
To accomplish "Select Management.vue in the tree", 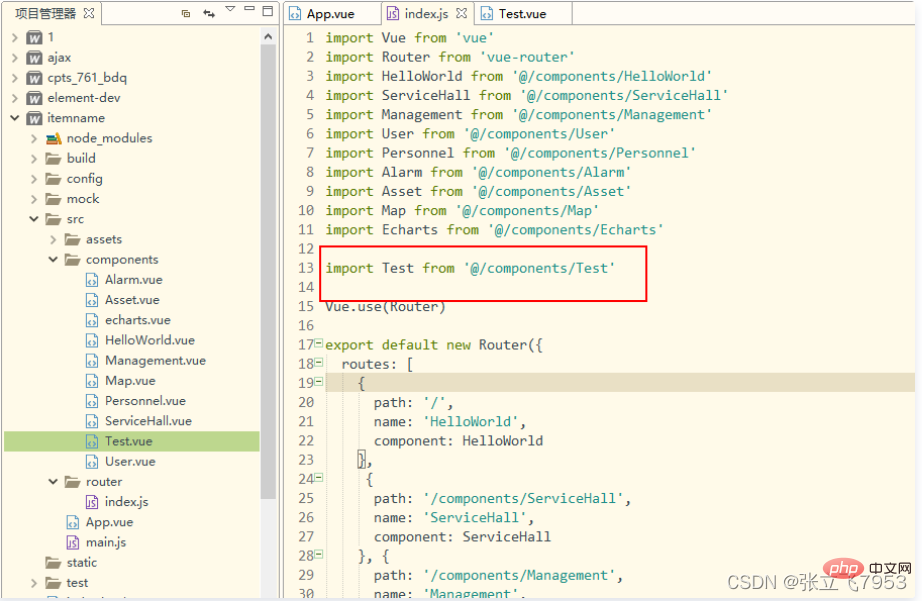I will pos(155,360).
